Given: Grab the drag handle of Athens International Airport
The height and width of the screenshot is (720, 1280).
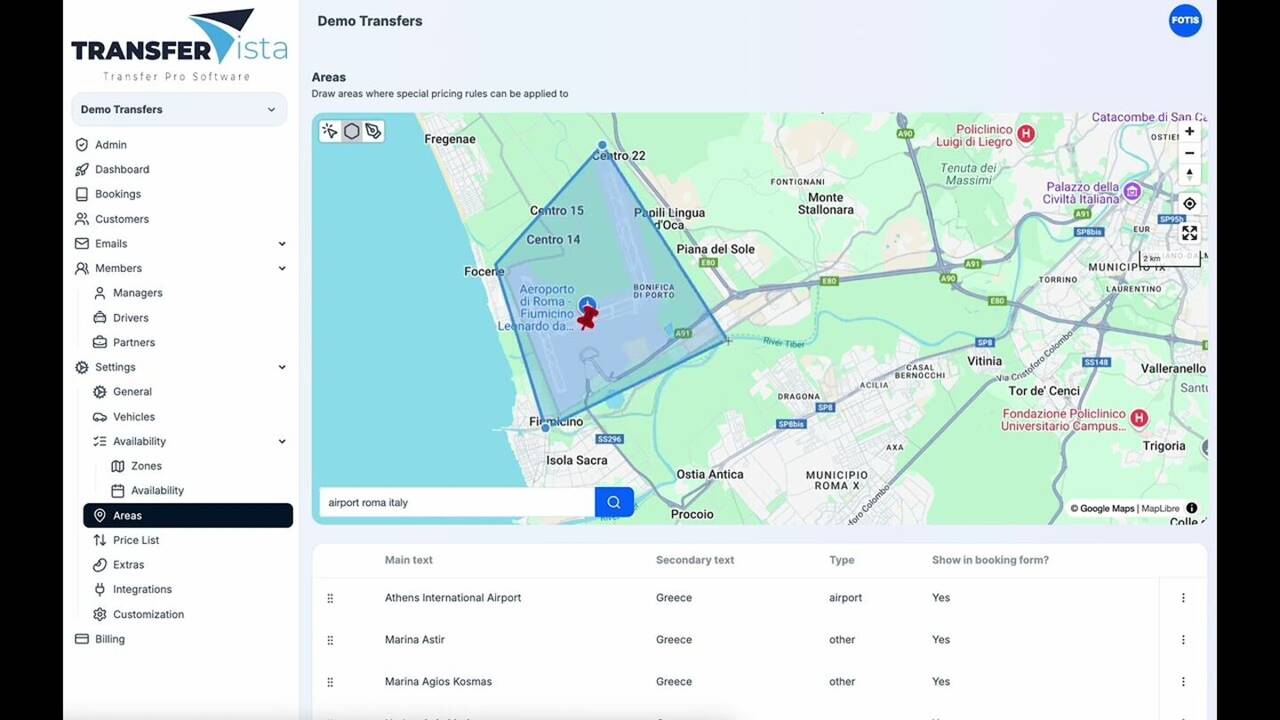Looking at the screenshot, I should pyautogui.click(x=330, y=598).
